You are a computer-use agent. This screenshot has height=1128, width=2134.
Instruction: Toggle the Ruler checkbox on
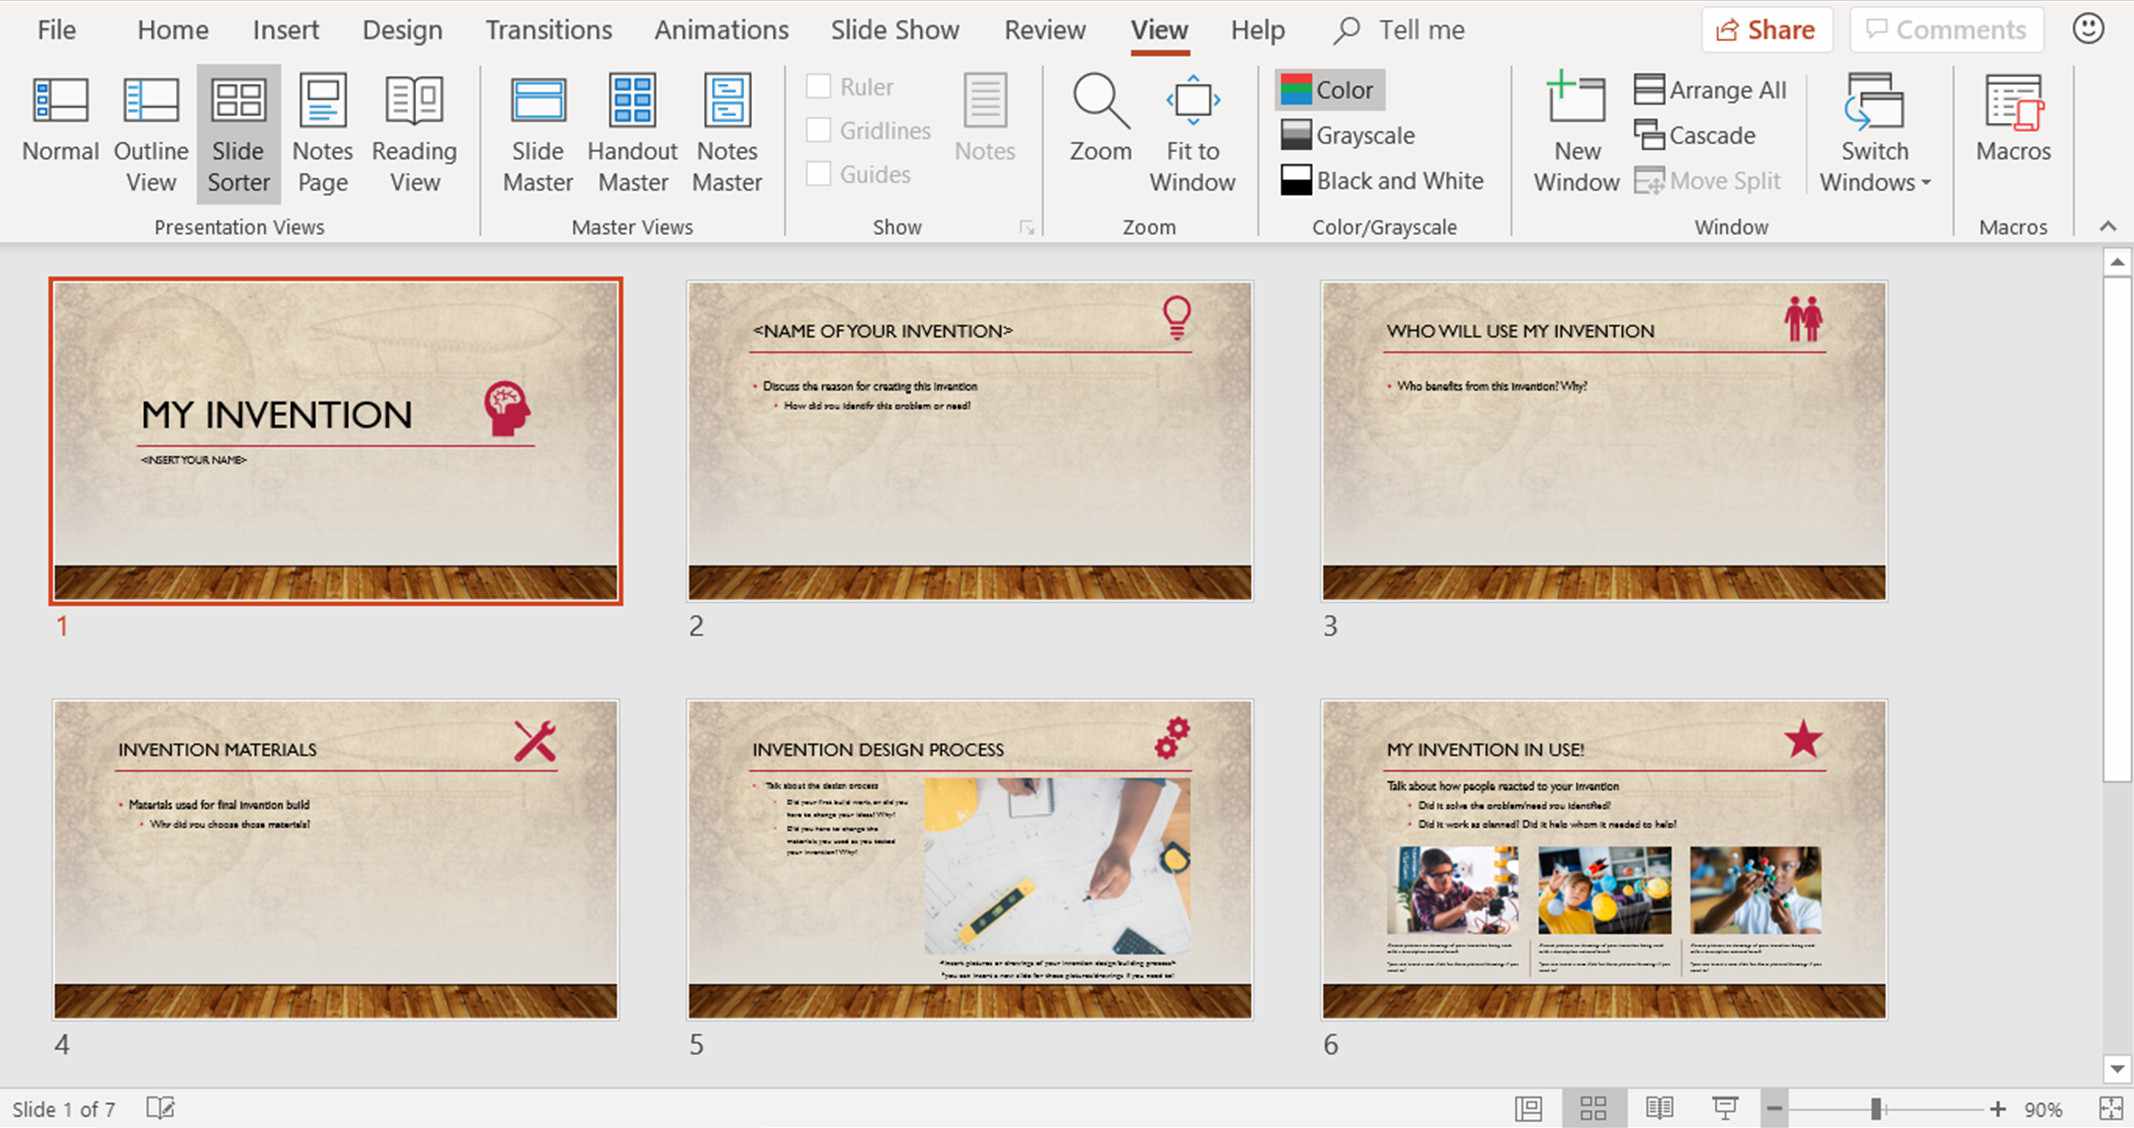click(x=817, y=86)
